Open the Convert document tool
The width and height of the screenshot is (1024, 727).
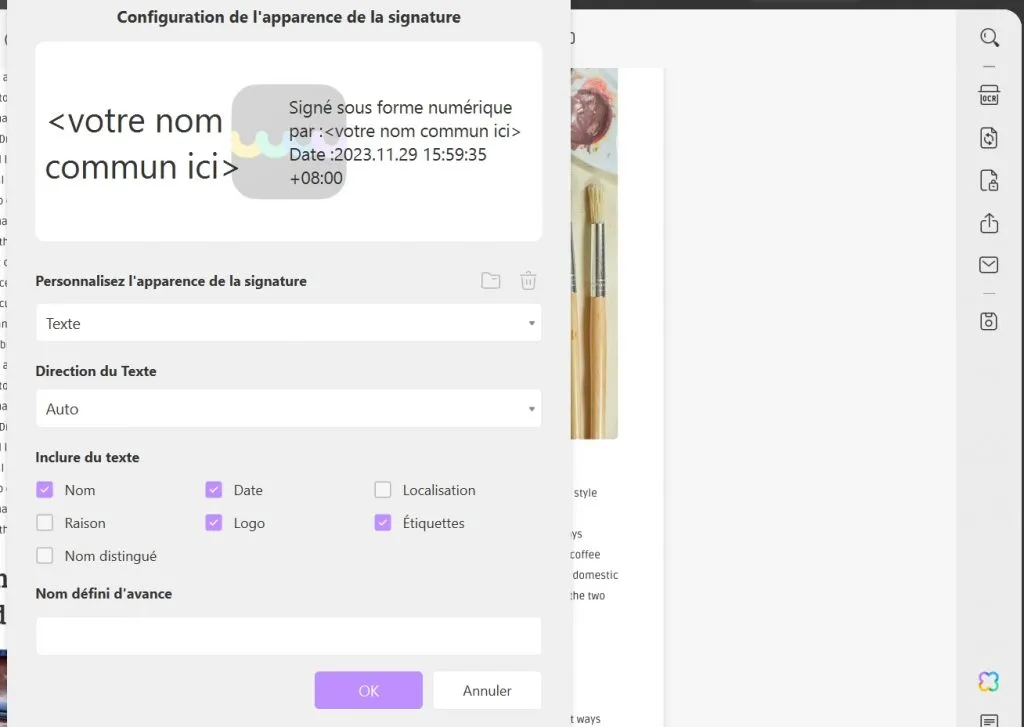tap(988, 138)
